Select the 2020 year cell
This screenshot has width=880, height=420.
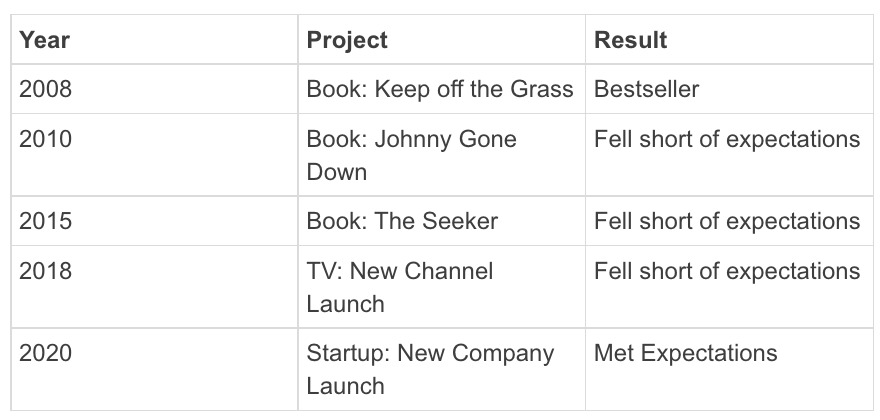point(46,353)
